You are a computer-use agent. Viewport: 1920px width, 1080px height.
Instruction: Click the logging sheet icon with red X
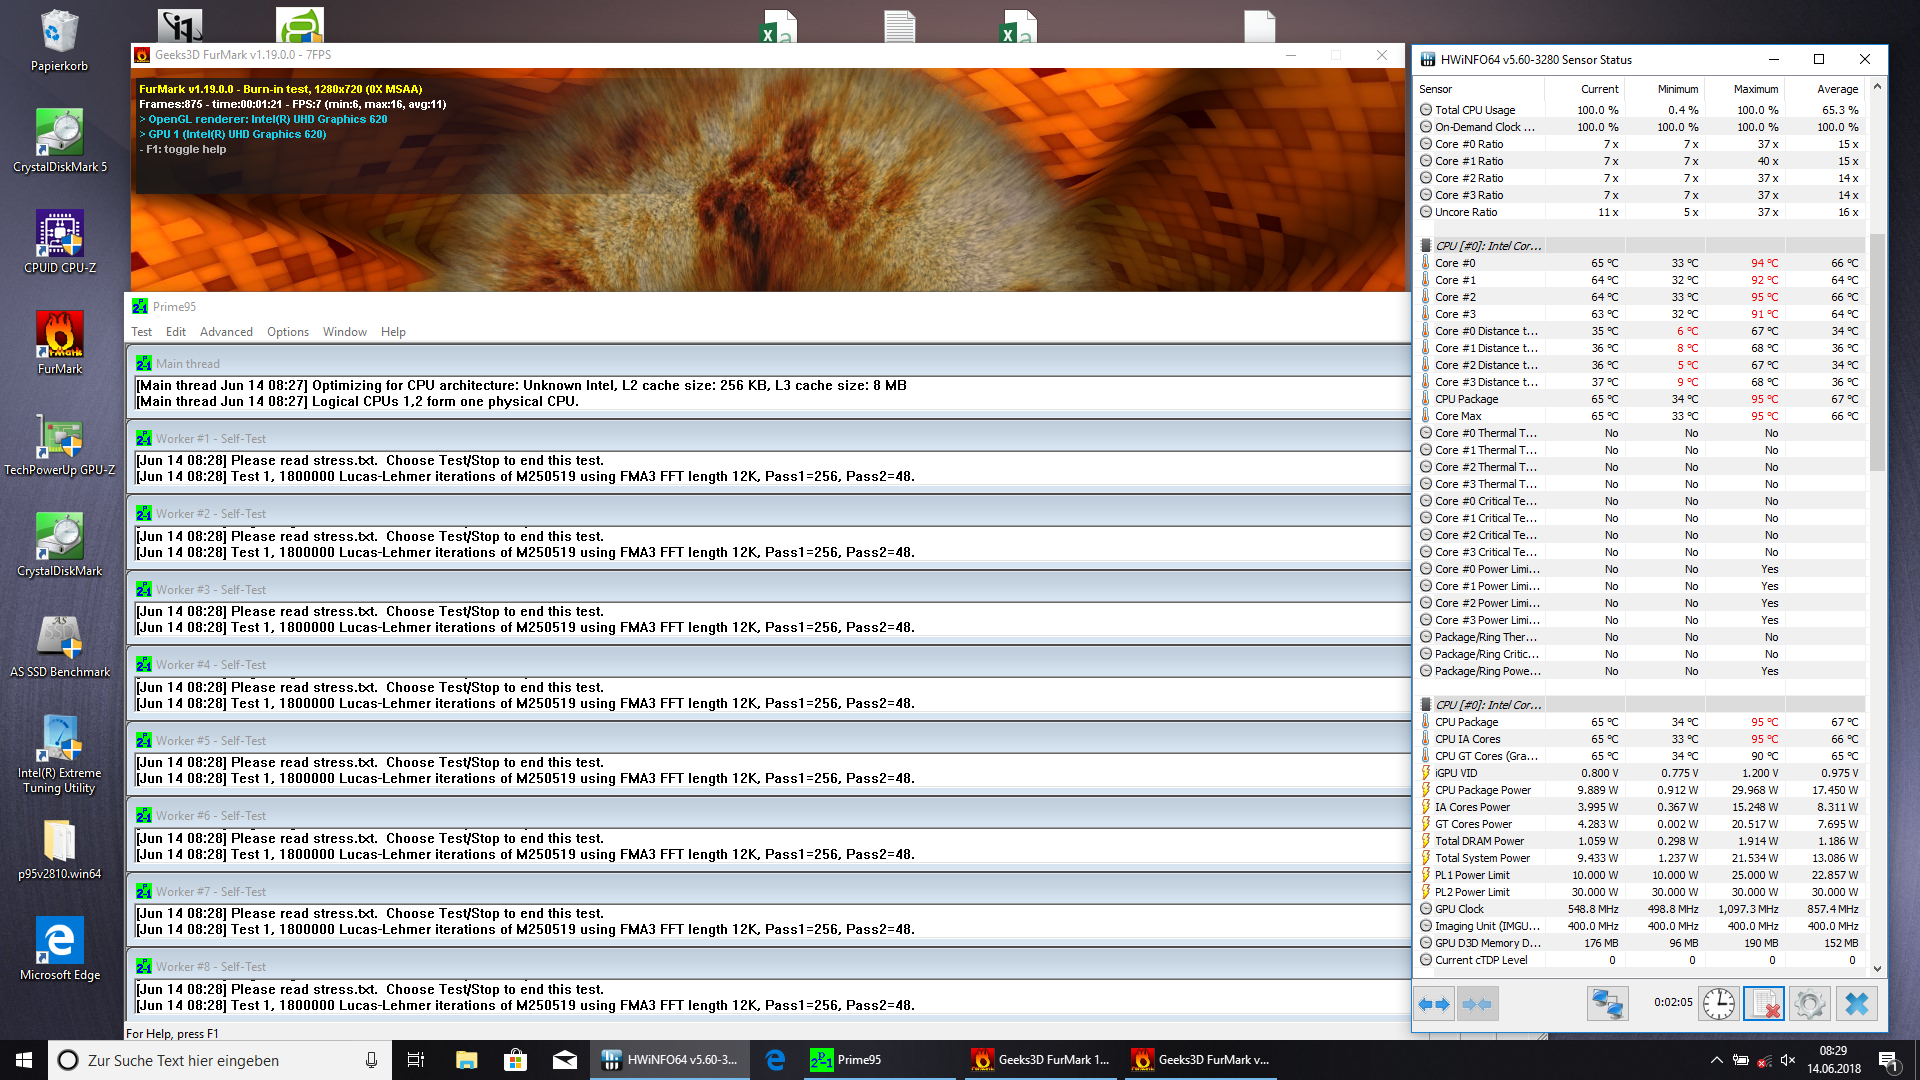coord(1764,1003)
